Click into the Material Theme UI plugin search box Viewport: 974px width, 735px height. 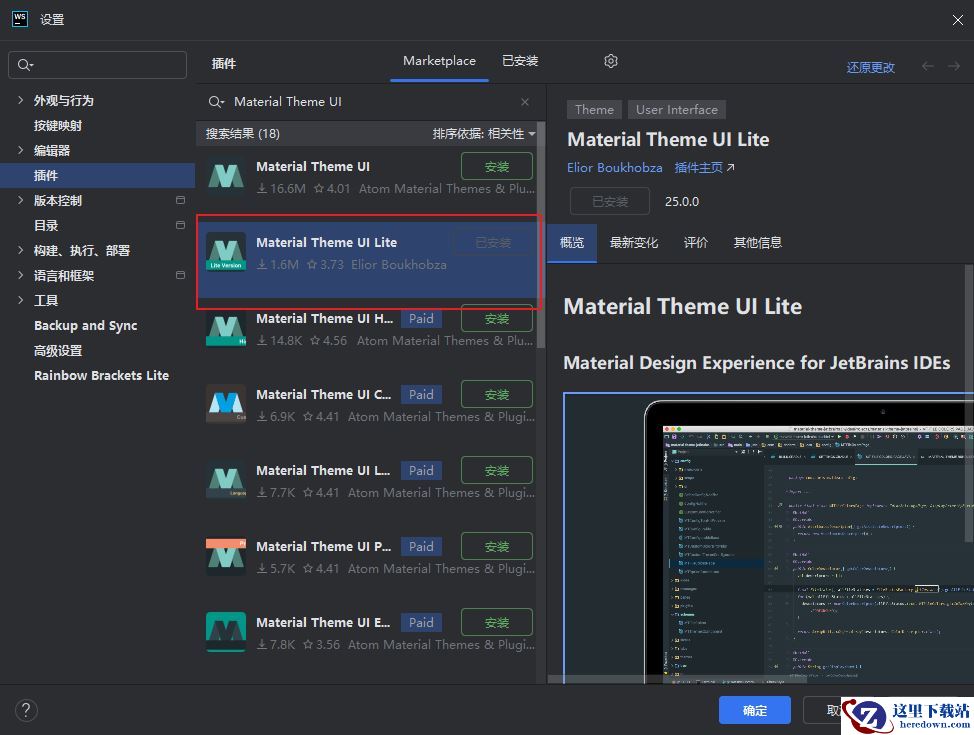pos(373,102)
